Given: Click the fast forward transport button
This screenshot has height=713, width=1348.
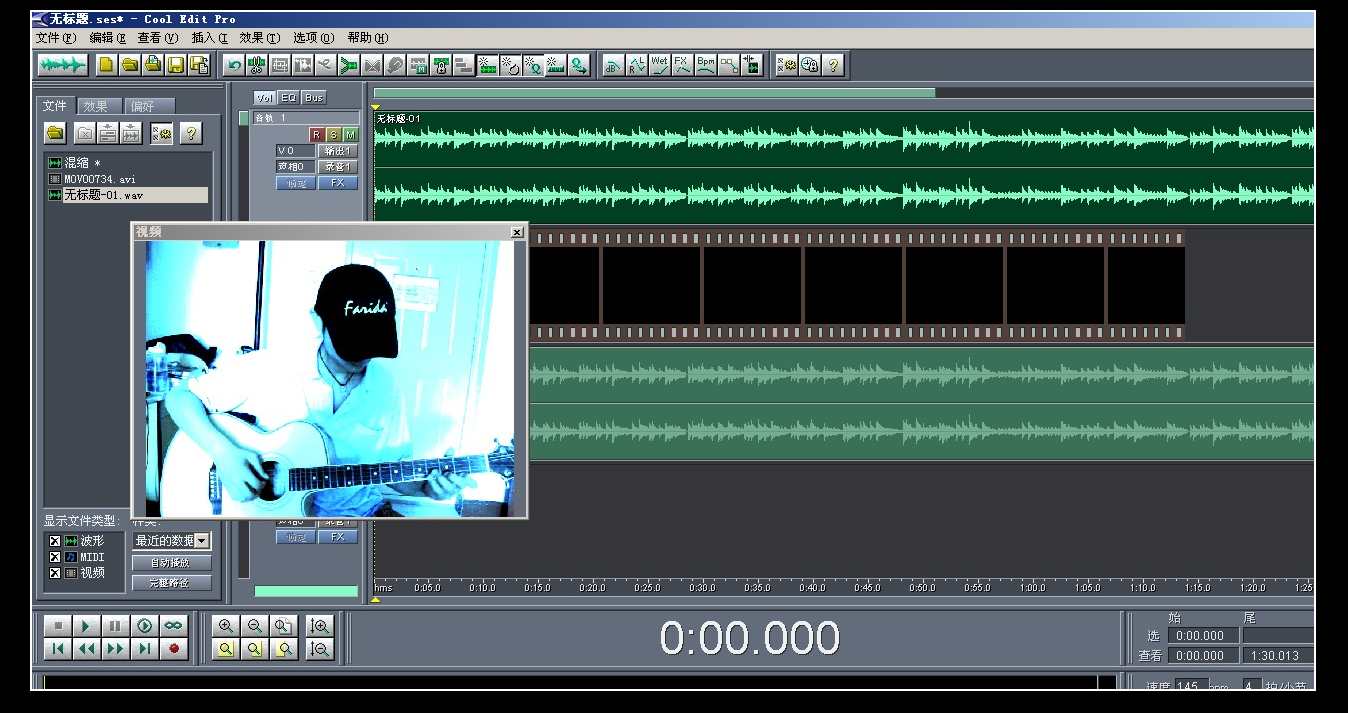Looking at the screenshot, I should [x=115, y=648].
